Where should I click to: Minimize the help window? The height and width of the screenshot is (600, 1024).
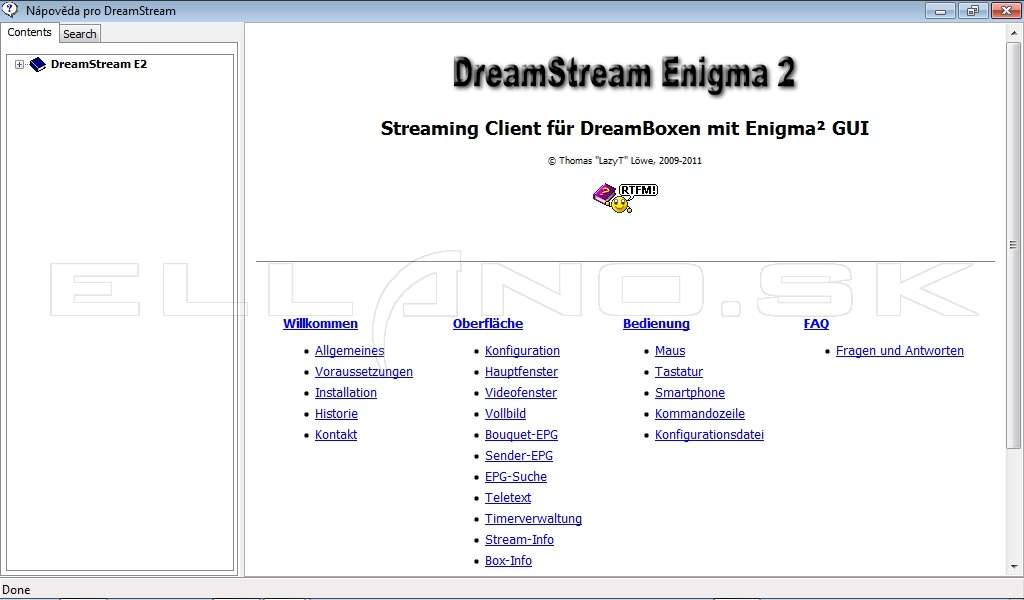pos(940,10)
